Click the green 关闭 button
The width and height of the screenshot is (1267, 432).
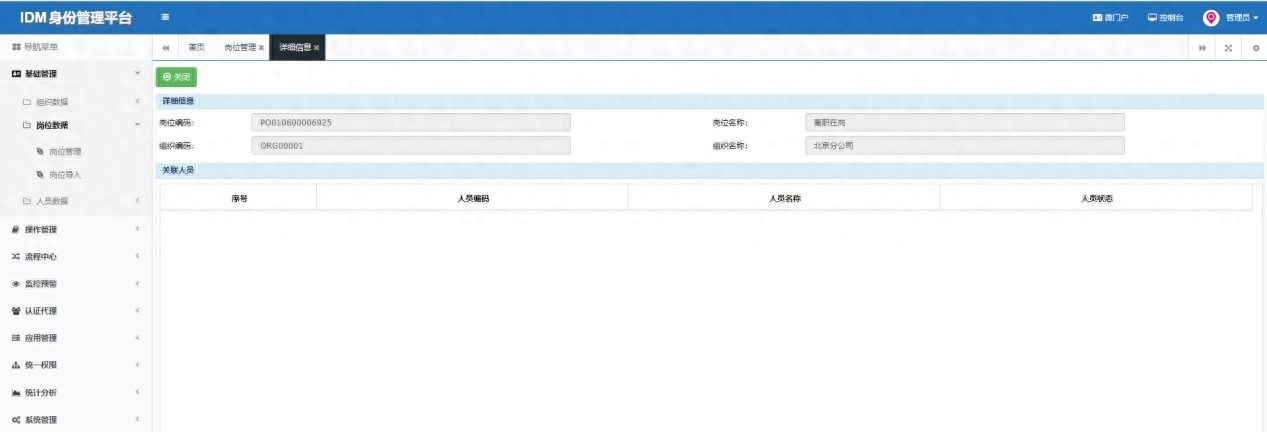[176, 77]
